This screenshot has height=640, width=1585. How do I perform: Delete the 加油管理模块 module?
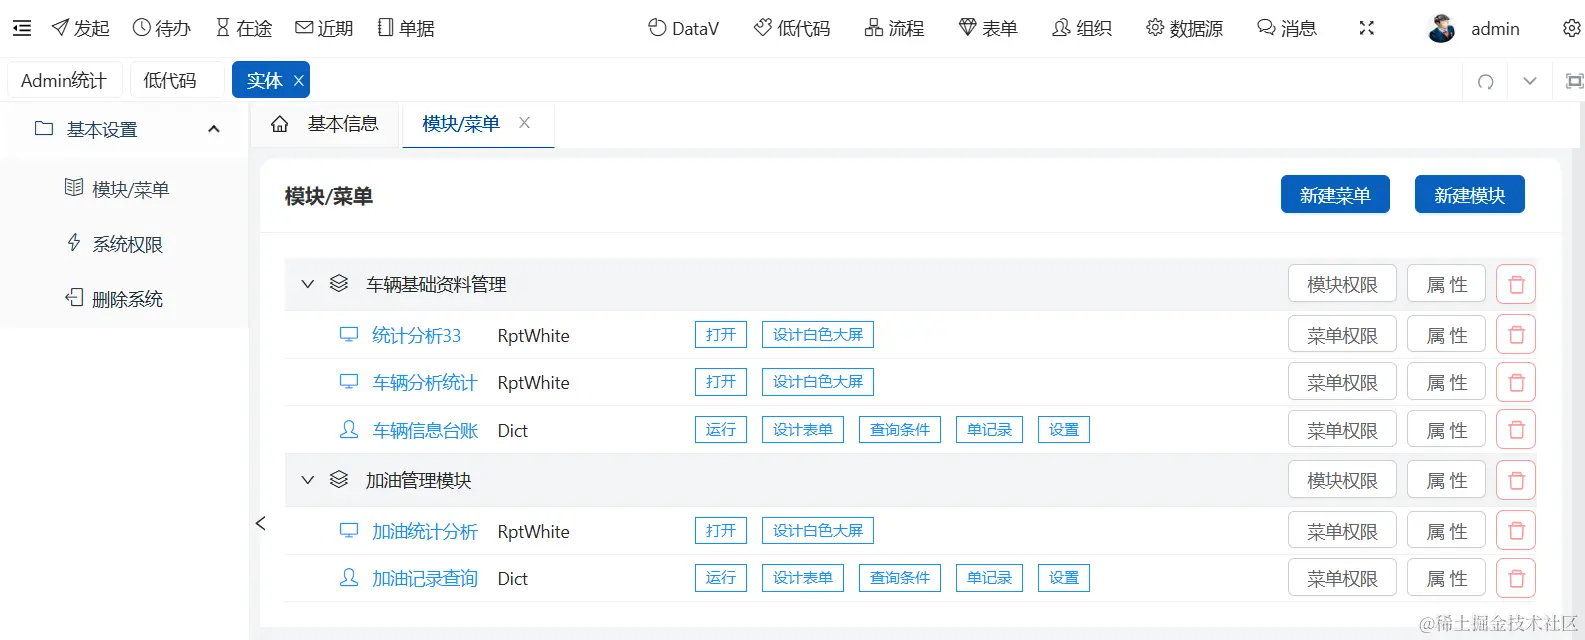click(x=1516, y=481)
